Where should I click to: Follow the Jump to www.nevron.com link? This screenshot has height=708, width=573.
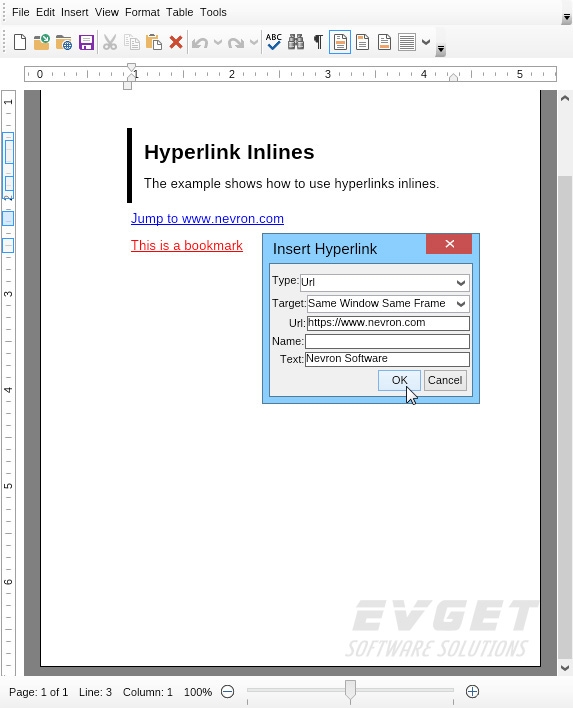pos(207,219)
